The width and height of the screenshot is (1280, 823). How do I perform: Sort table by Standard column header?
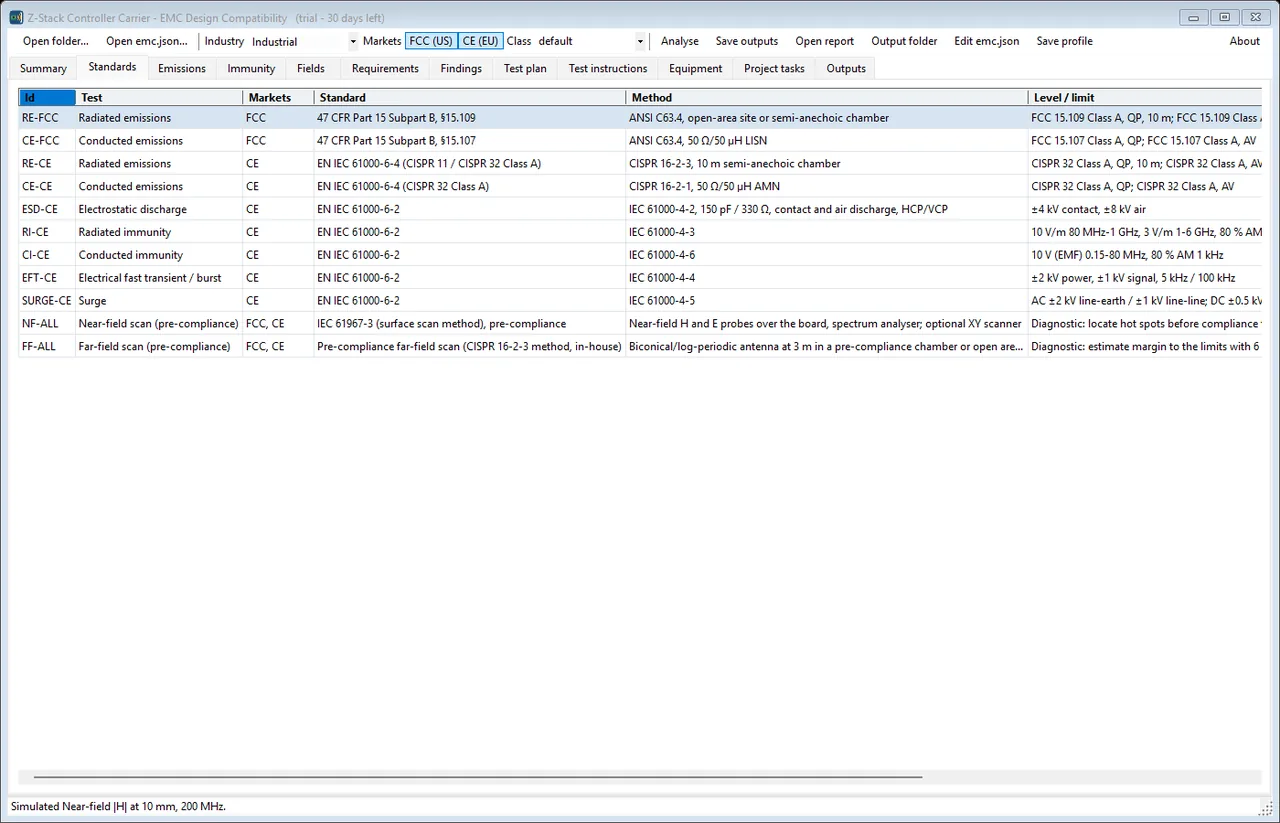470,97
